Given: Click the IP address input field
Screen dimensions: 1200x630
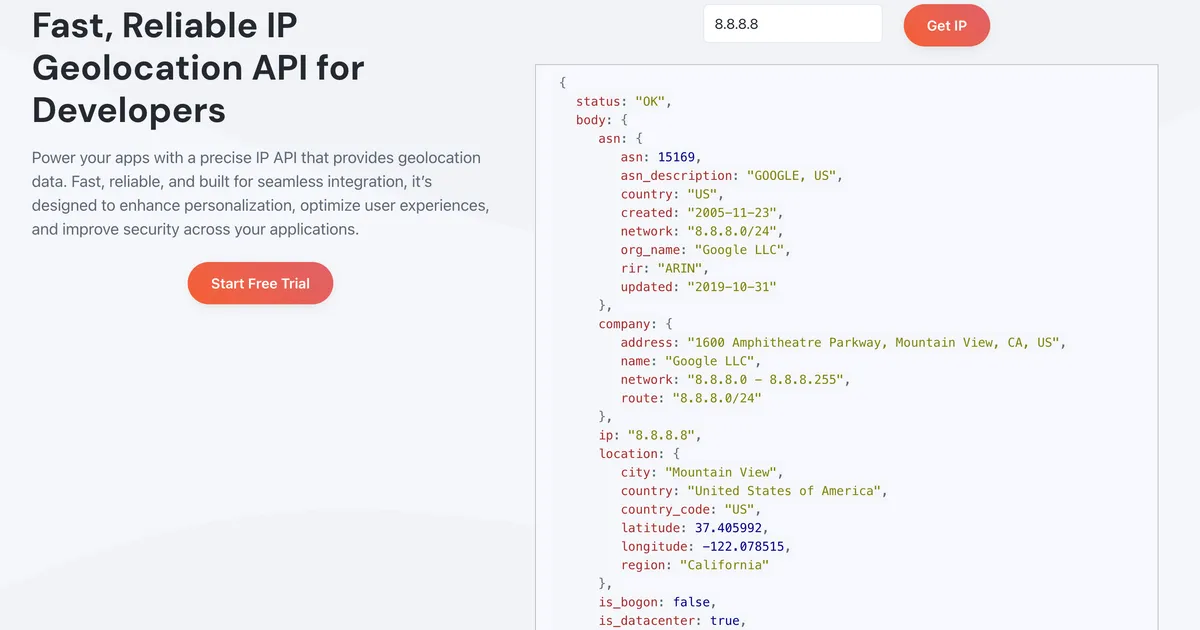Looking at the screenshot, I should click(x=793, y=23).
